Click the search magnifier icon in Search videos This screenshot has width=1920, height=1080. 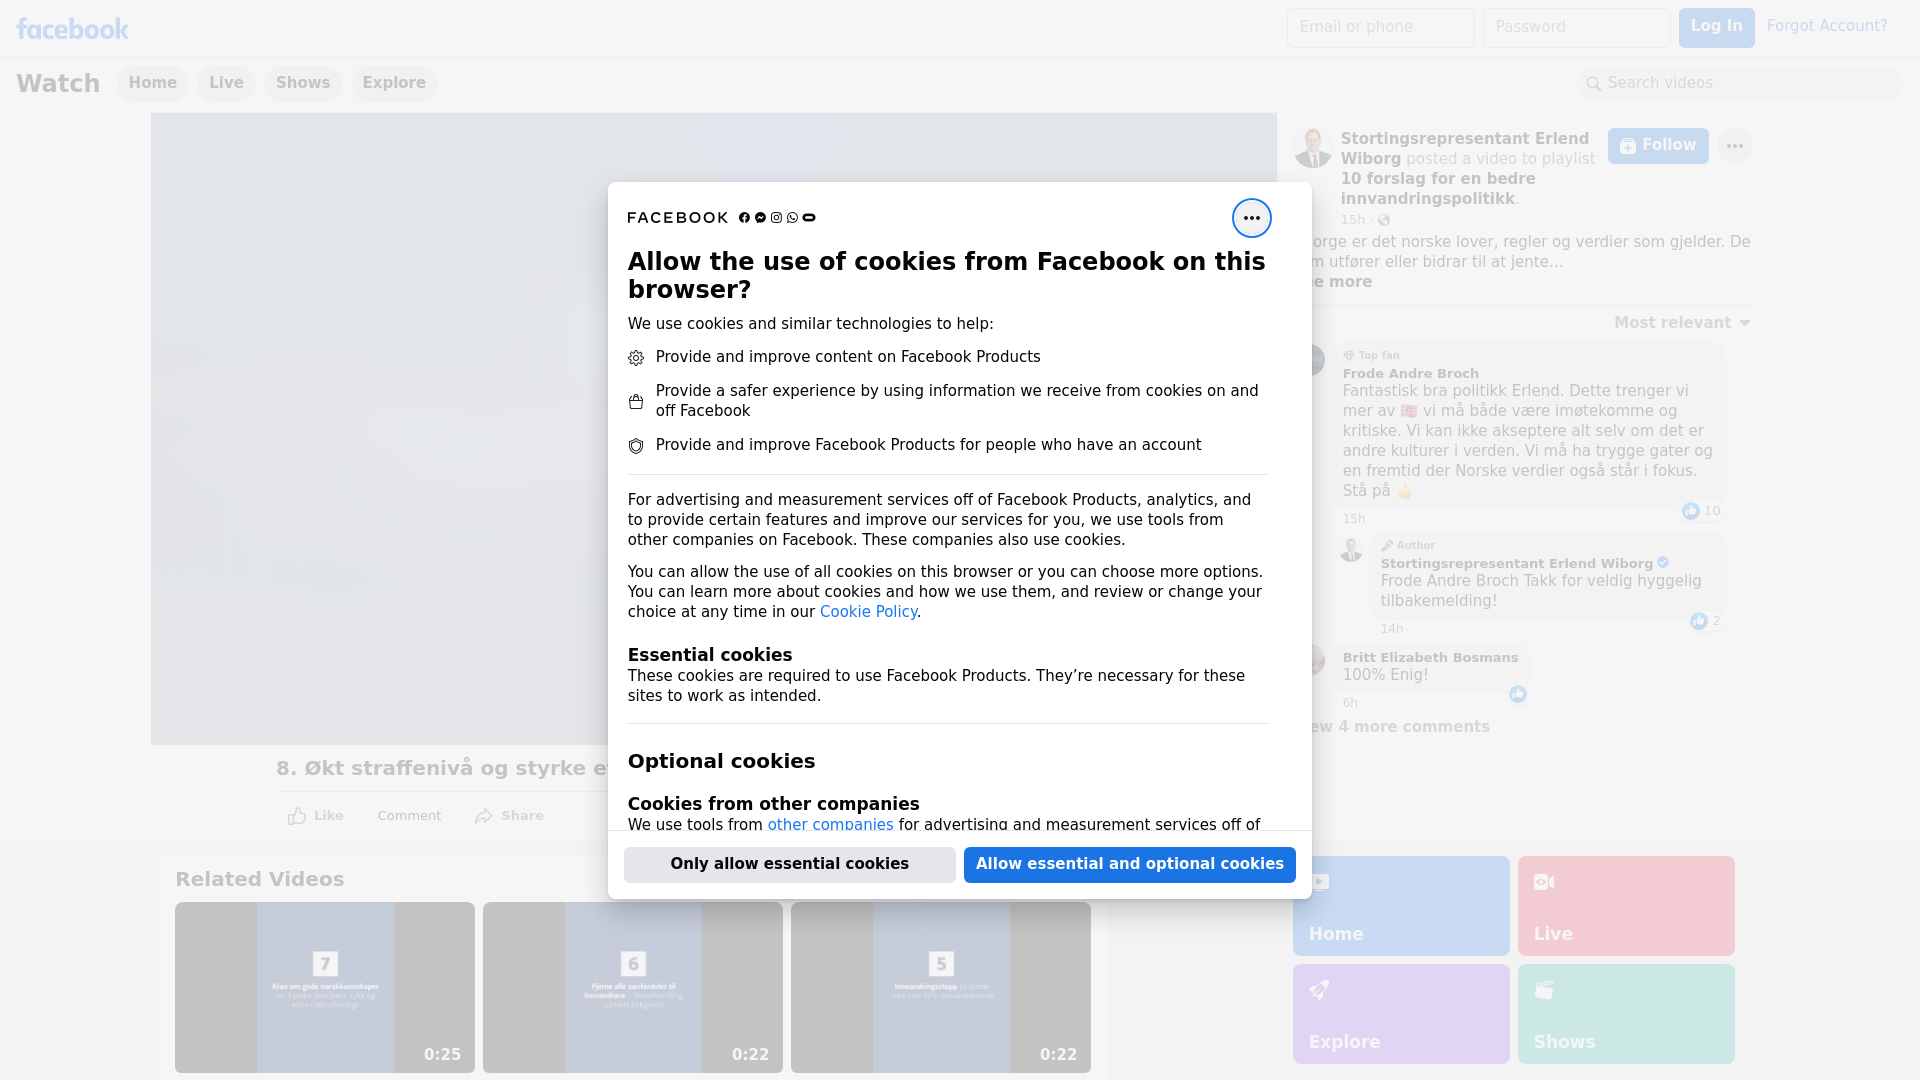pyautogui.click(x=1594, y=84)
